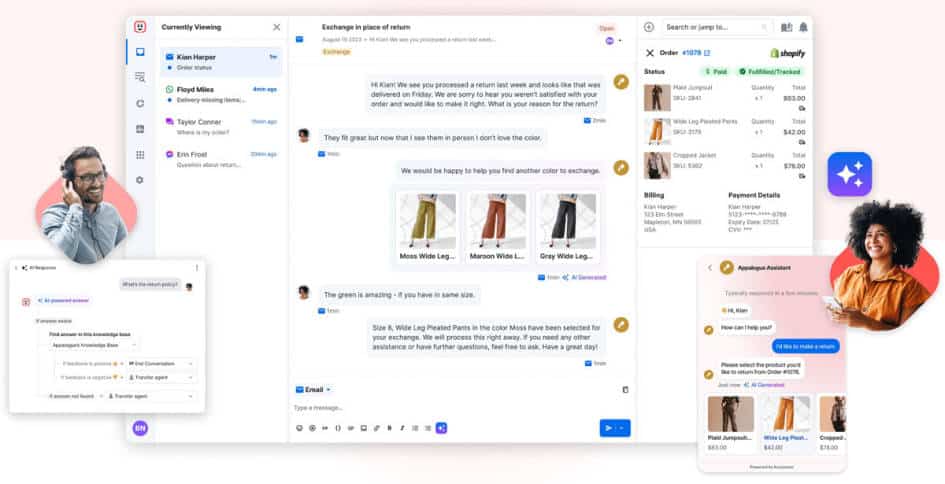Image resolution: width=945 pixels, height=484 pixels.
Task: Click the Wide Leg Pleated Pants order thumbnail
Action: point(657,131)
